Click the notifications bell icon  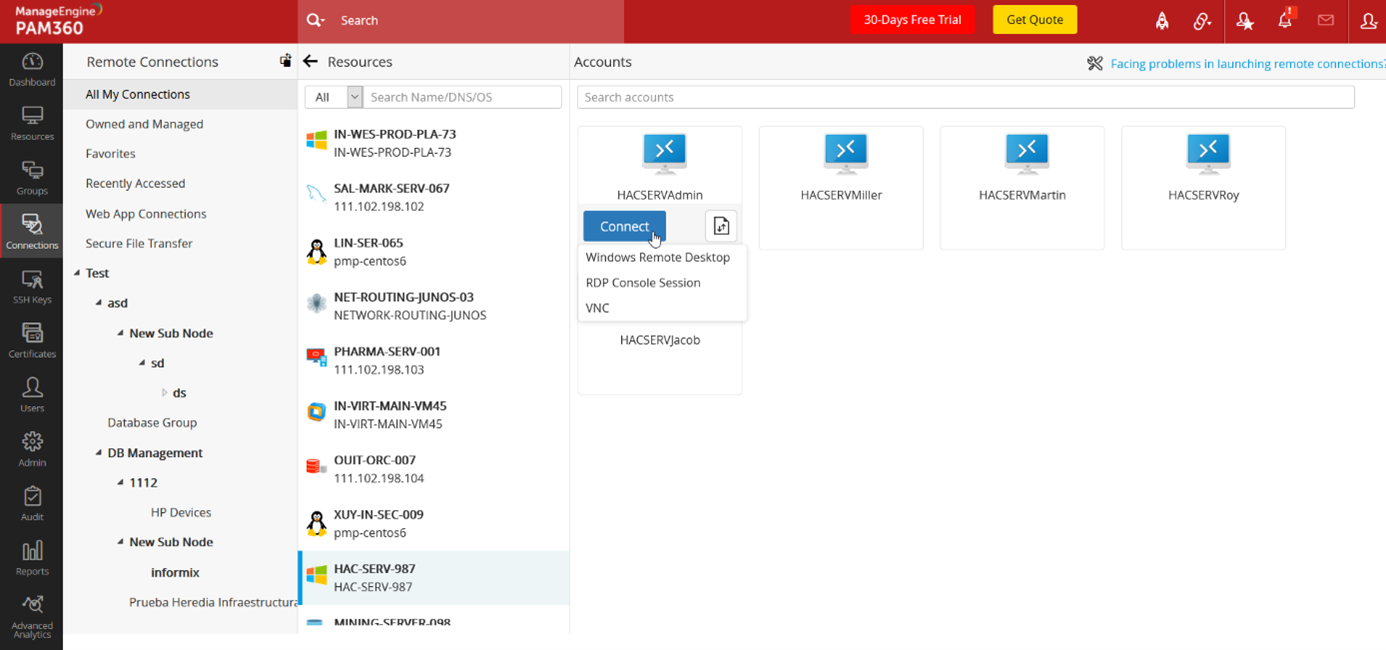click(1285, 20)
